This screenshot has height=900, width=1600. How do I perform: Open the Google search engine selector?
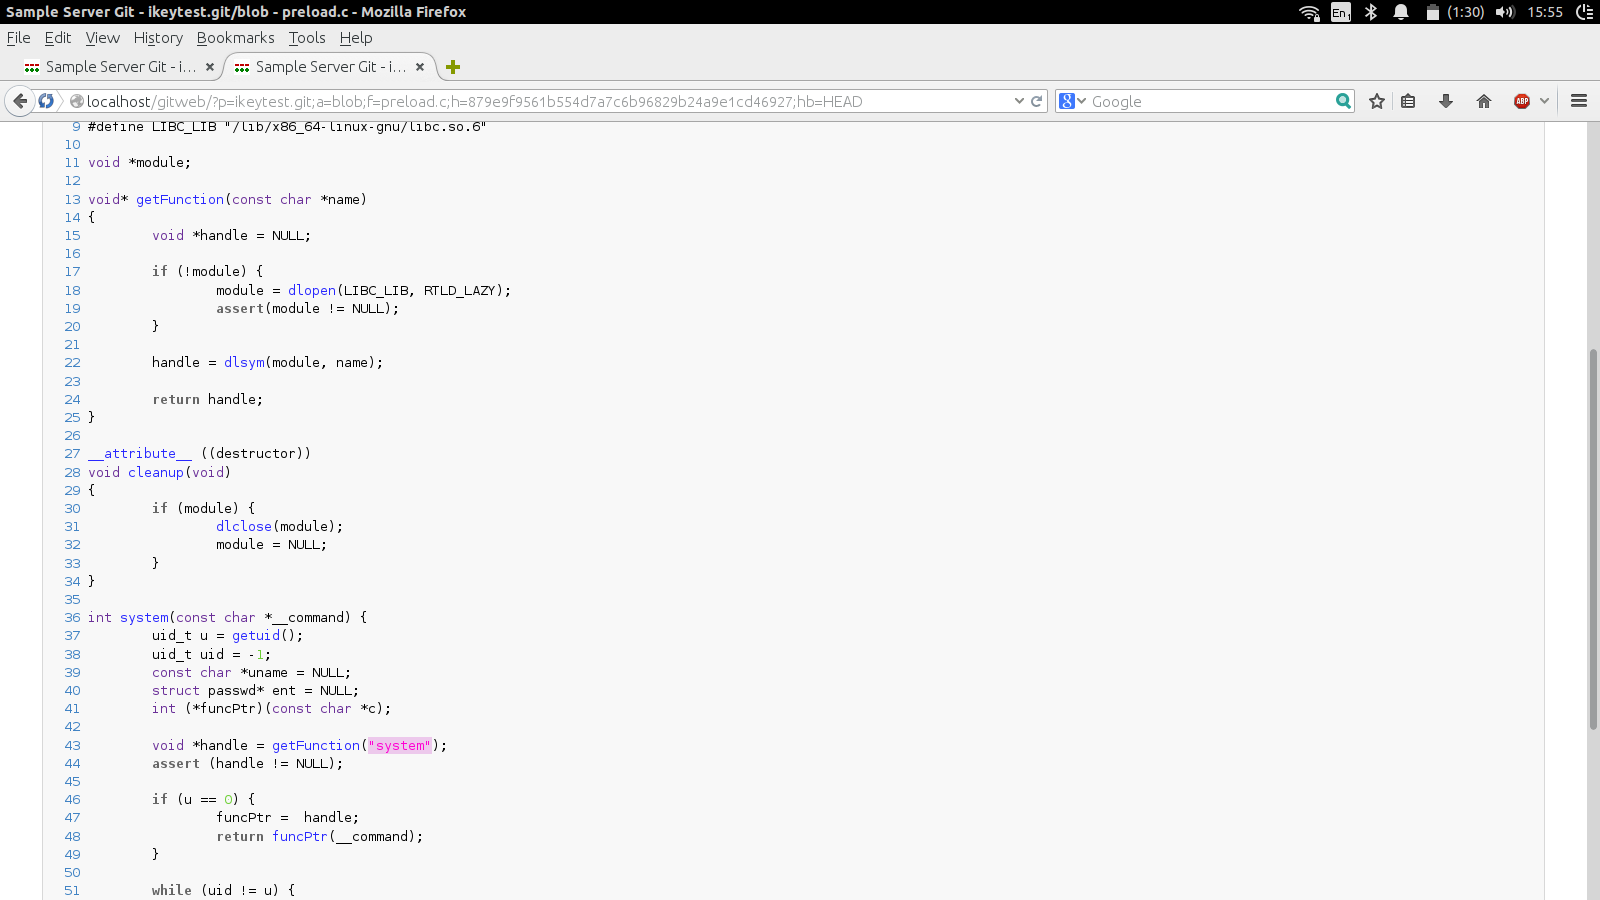click(x=1073, y=101)
